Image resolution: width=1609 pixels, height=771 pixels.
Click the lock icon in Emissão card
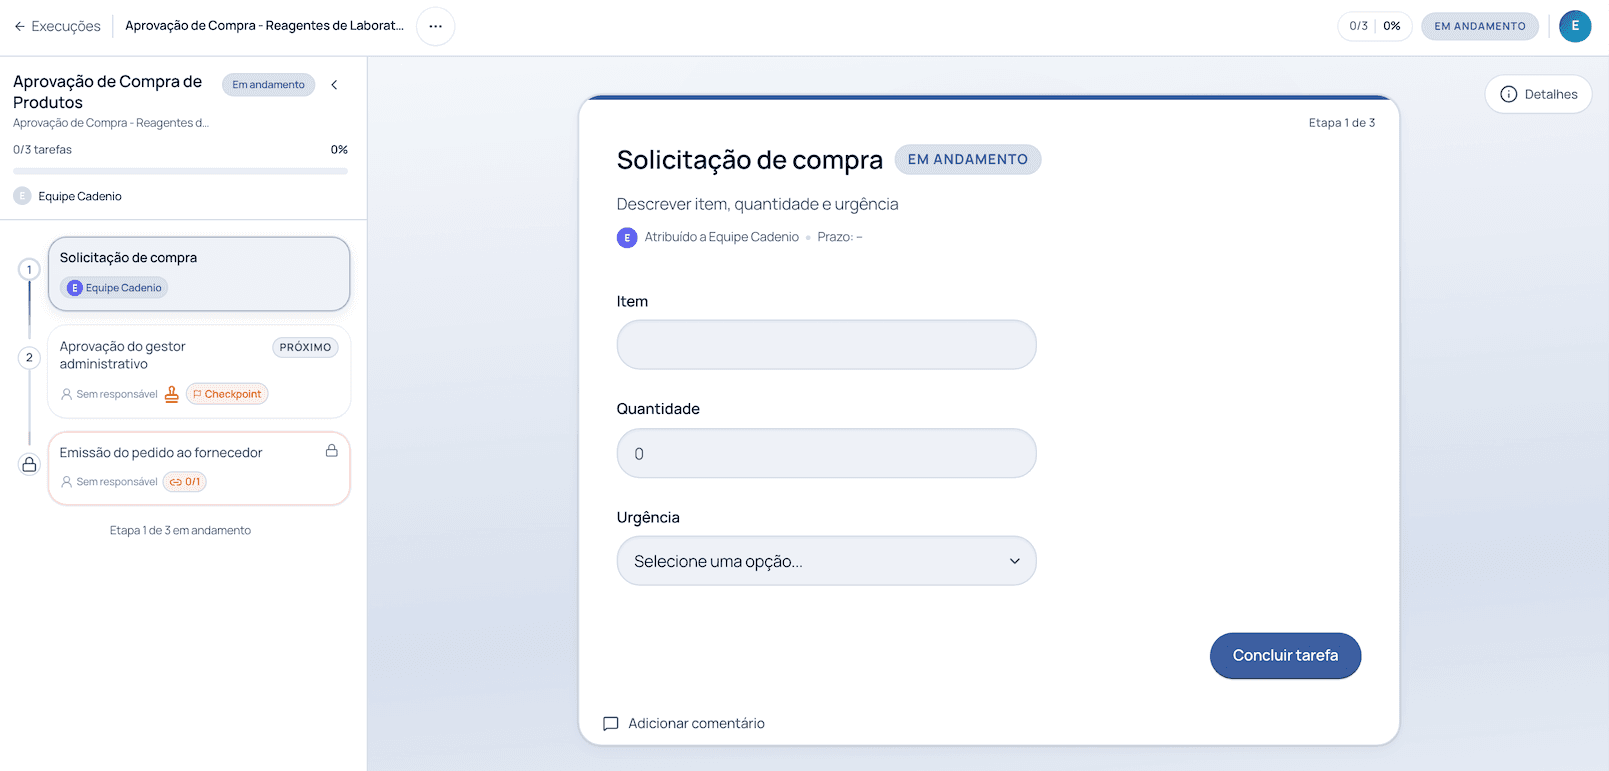point(332,451)
